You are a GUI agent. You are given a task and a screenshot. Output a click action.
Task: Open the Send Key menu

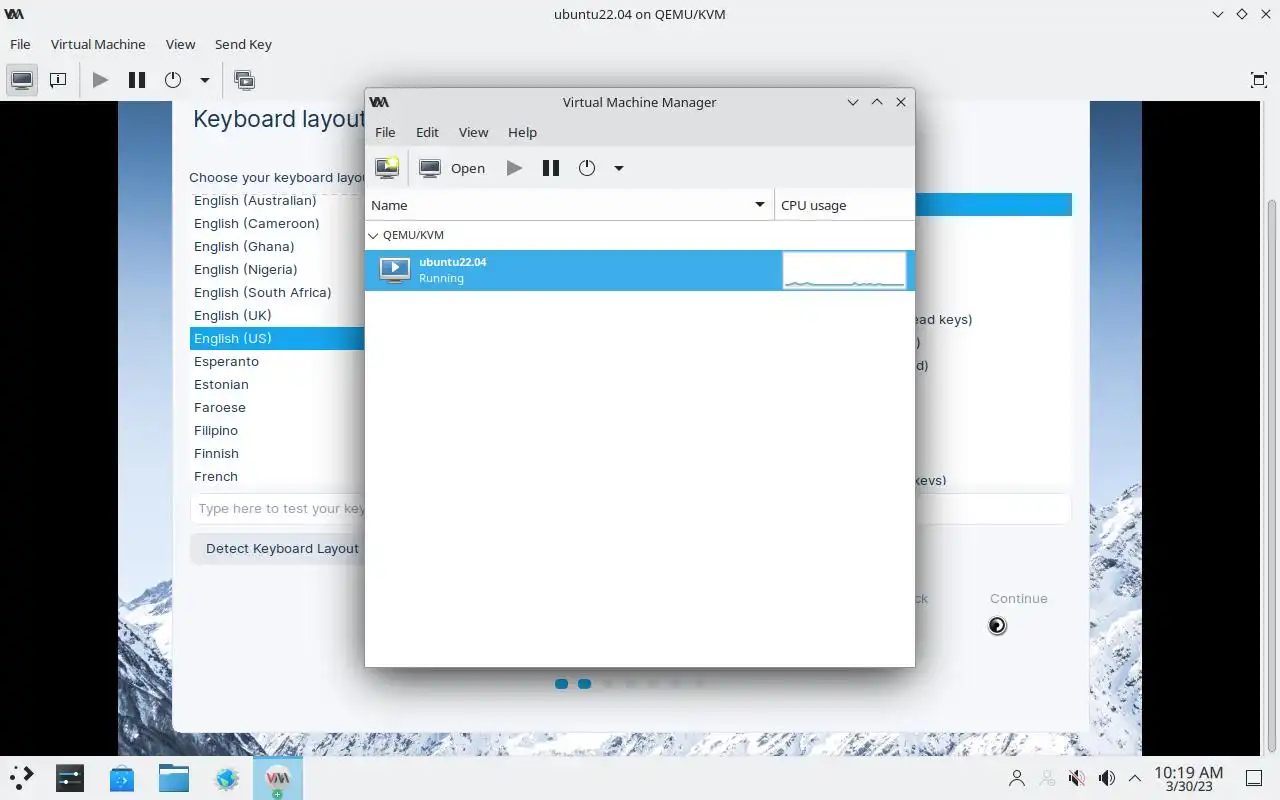[243, 44]
